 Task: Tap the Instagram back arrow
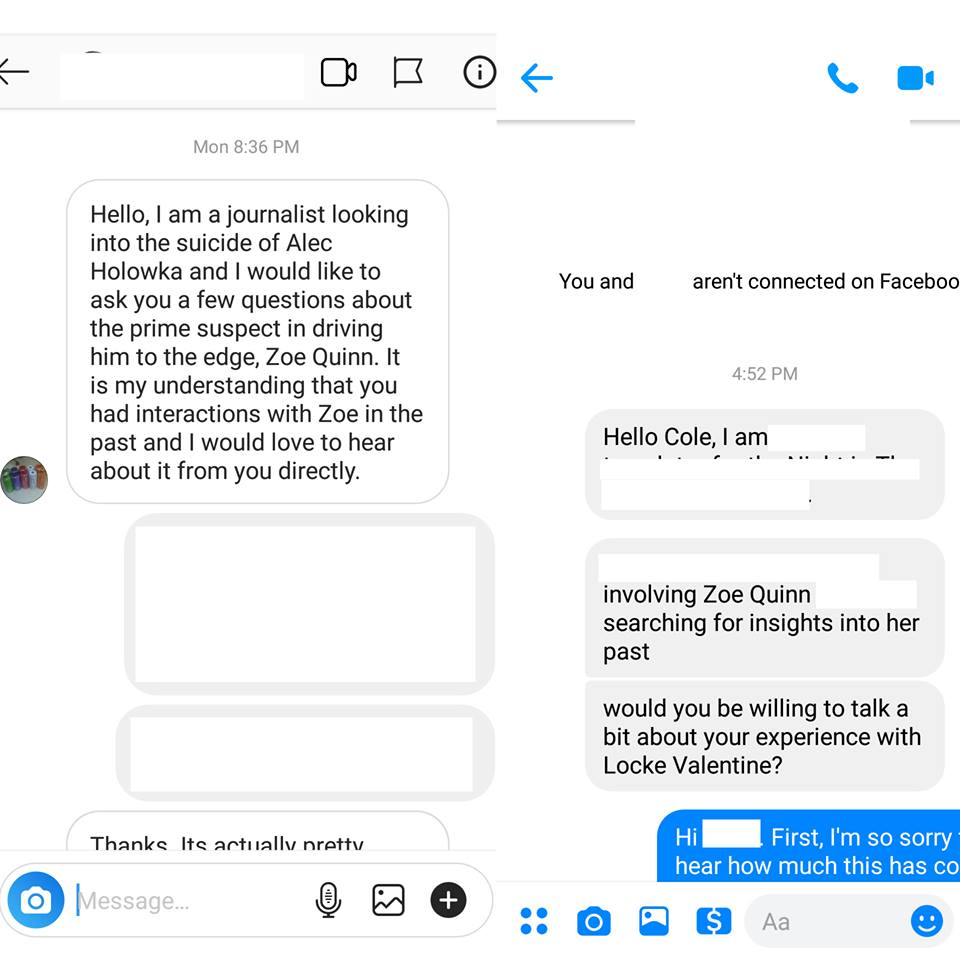pos(13,72)
